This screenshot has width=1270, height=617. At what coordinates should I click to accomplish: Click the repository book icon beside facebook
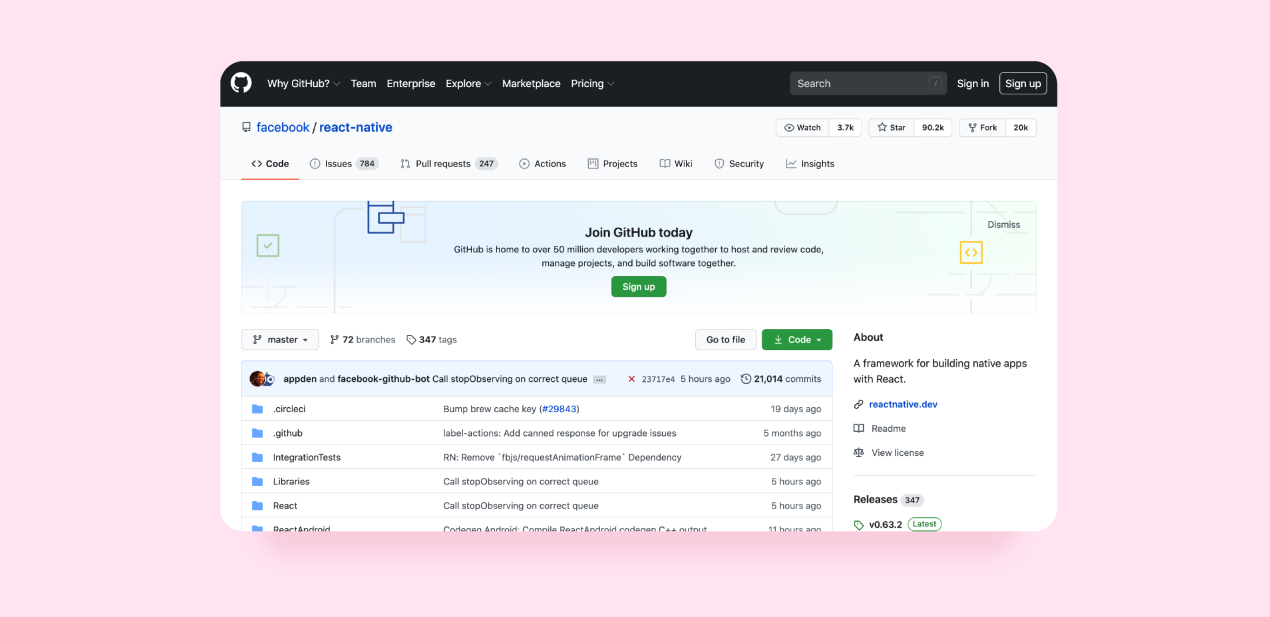tap(246, 127)
